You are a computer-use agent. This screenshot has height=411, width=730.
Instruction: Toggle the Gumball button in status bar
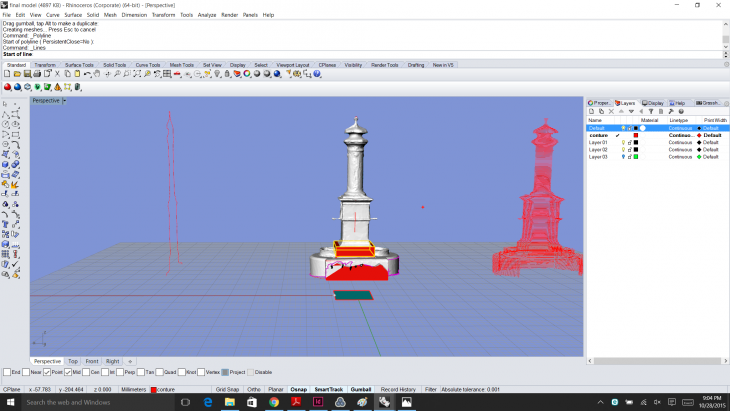coord(360,389)
